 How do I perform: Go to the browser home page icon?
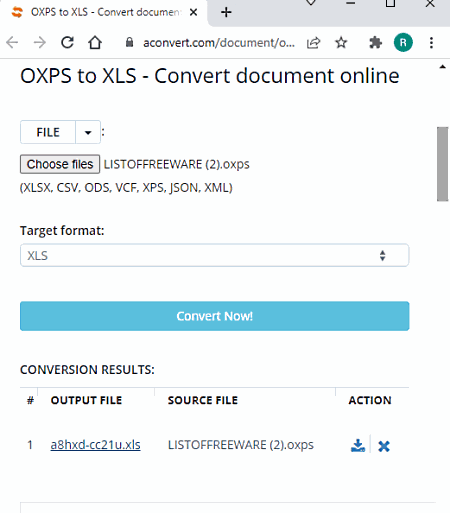(x=95, y=43)
